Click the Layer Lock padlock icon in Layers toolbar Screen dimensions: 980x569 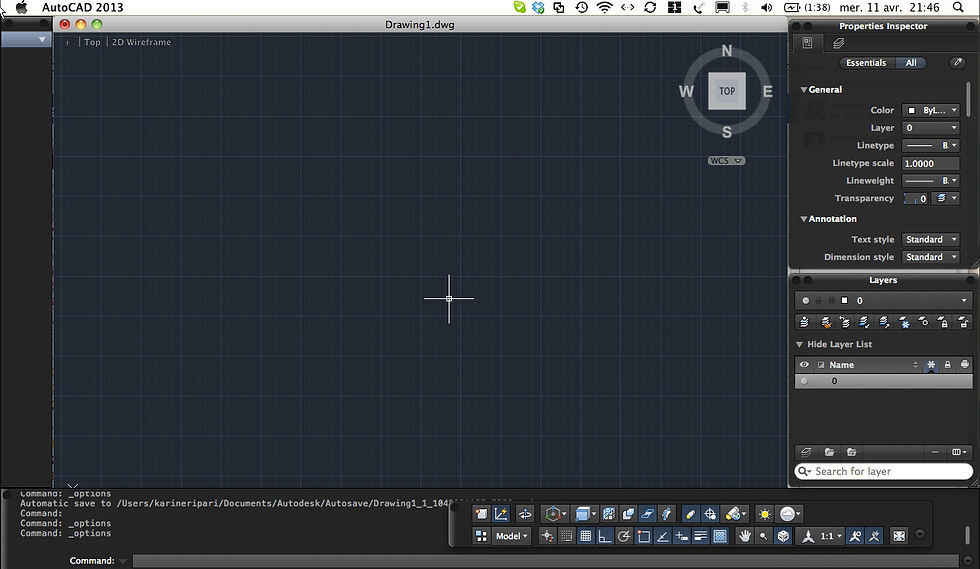[x=944, y=322]
